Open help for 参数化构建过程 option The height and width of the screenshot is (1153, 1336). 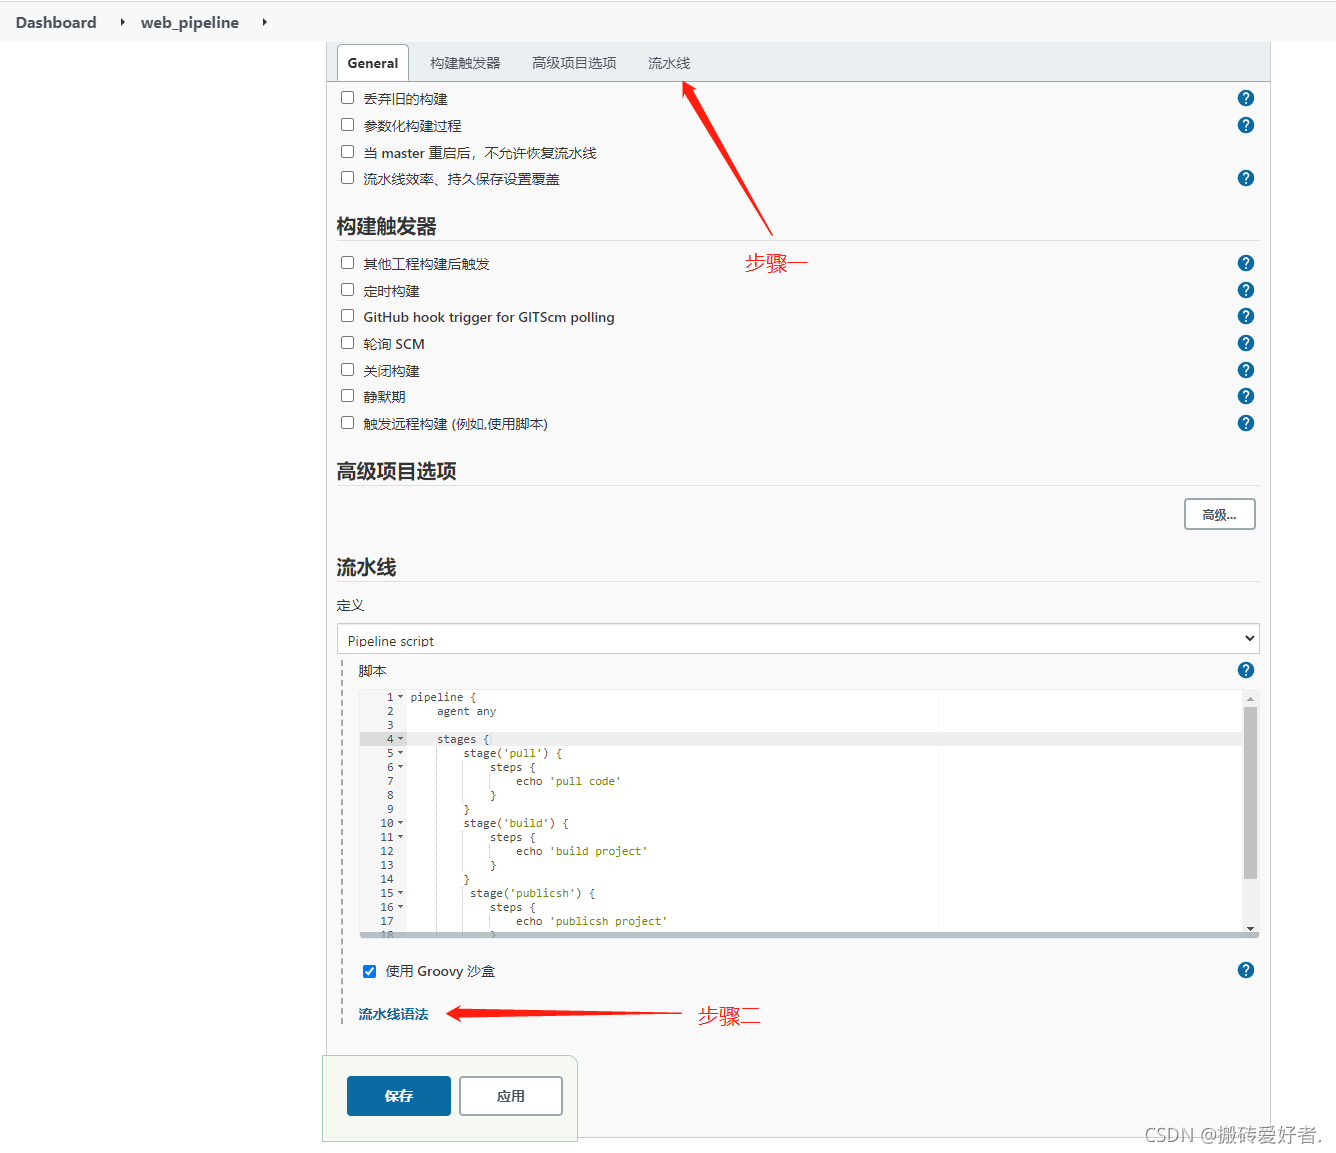pyautogui.click(x=1245, y=125)
